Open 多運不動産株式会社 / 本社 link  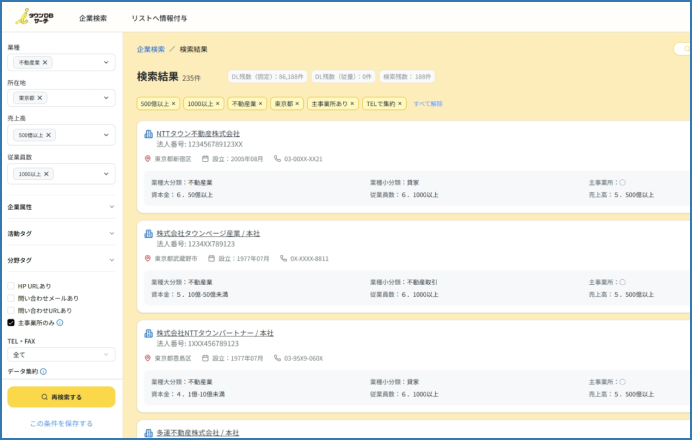[198, 432]
